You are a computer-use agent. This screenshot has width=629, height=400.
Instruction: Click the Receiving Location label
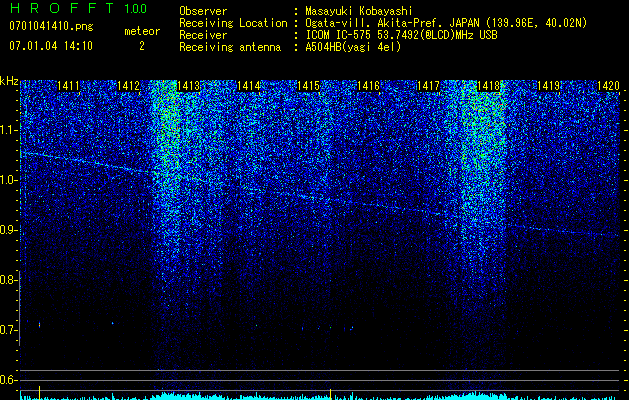[233, 23]
